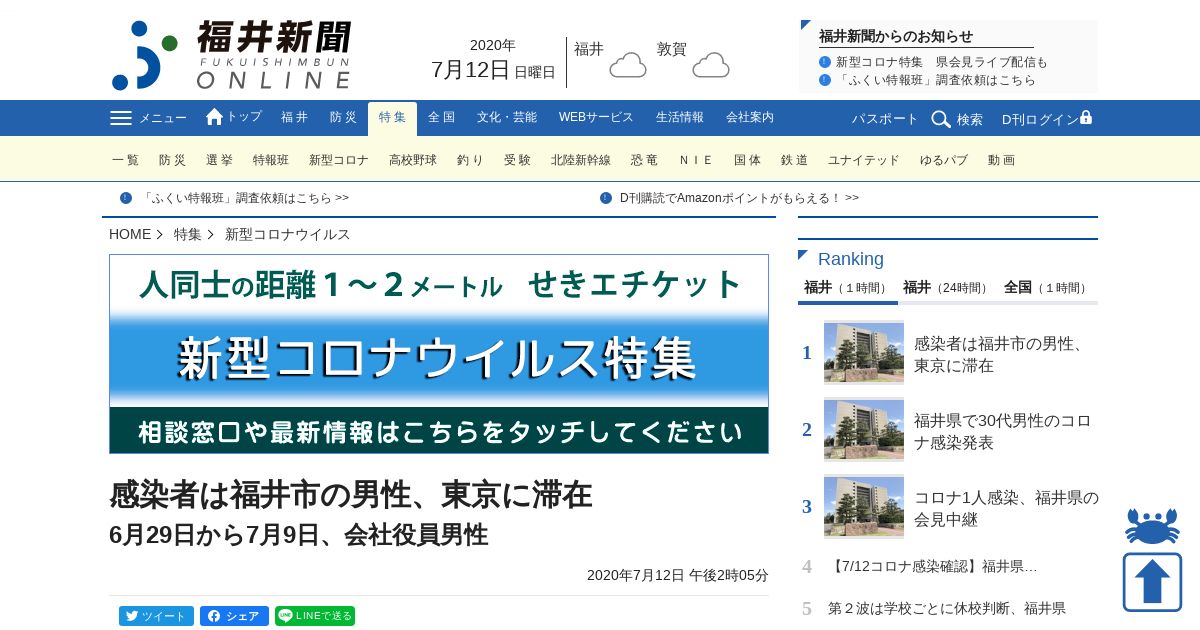The height and width of the screenshot is (630, 1200).
Task: Open the 福井 nav menu item
Action: pos(294,118)
